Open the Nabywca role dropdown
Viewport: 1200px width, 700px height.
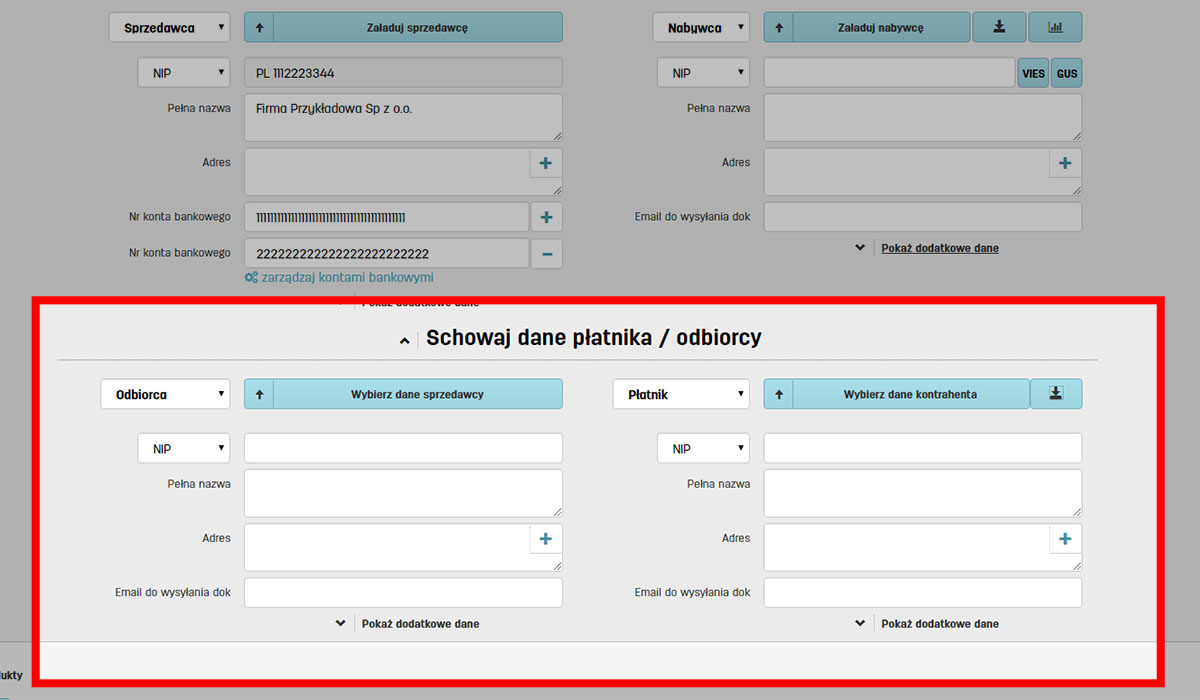(700, 28)
